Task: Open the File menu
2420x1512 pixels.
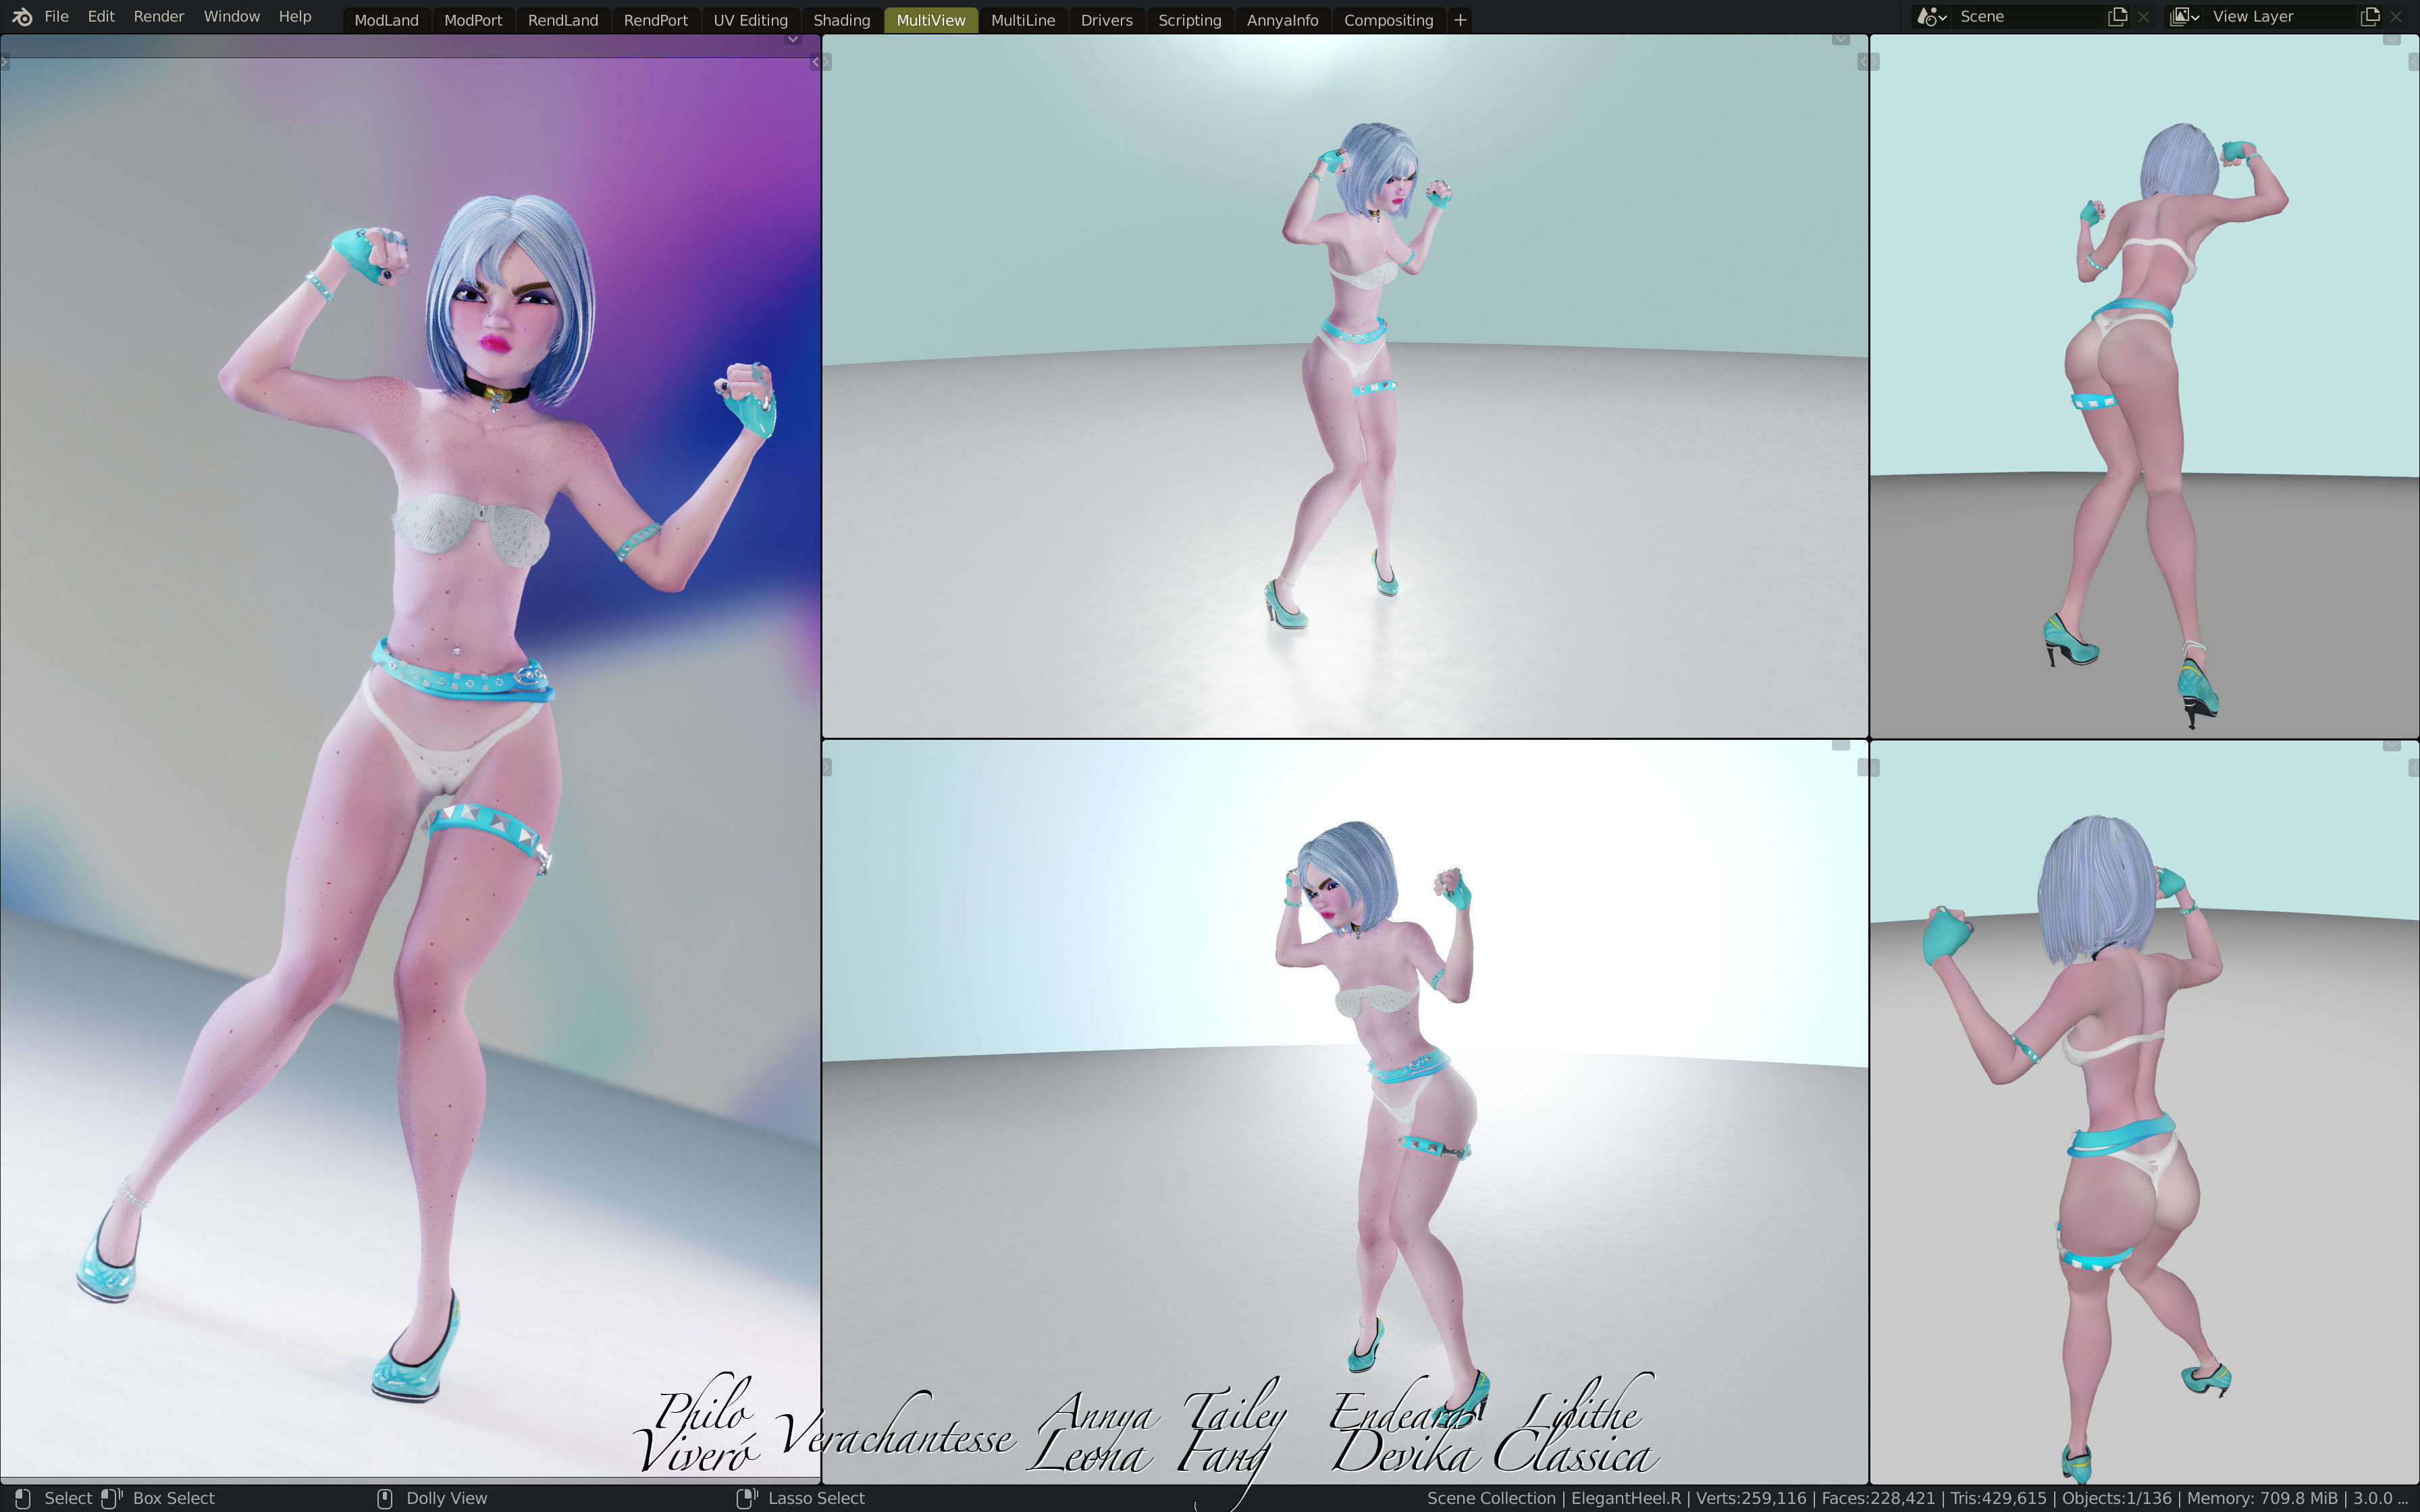Action: pyautogui.click(x=56, y=17)
